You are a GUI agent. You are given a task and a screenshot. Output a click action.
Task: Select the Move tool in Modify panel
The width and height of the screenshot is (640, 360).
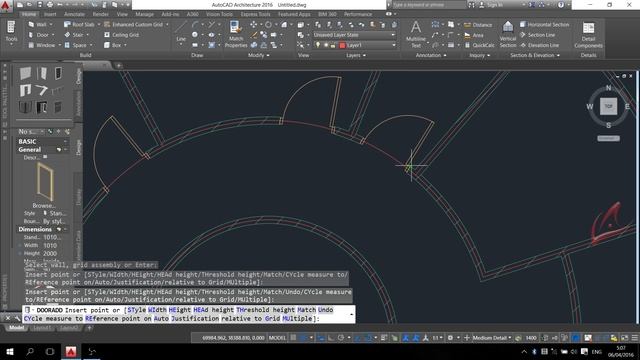click(253, 24)
